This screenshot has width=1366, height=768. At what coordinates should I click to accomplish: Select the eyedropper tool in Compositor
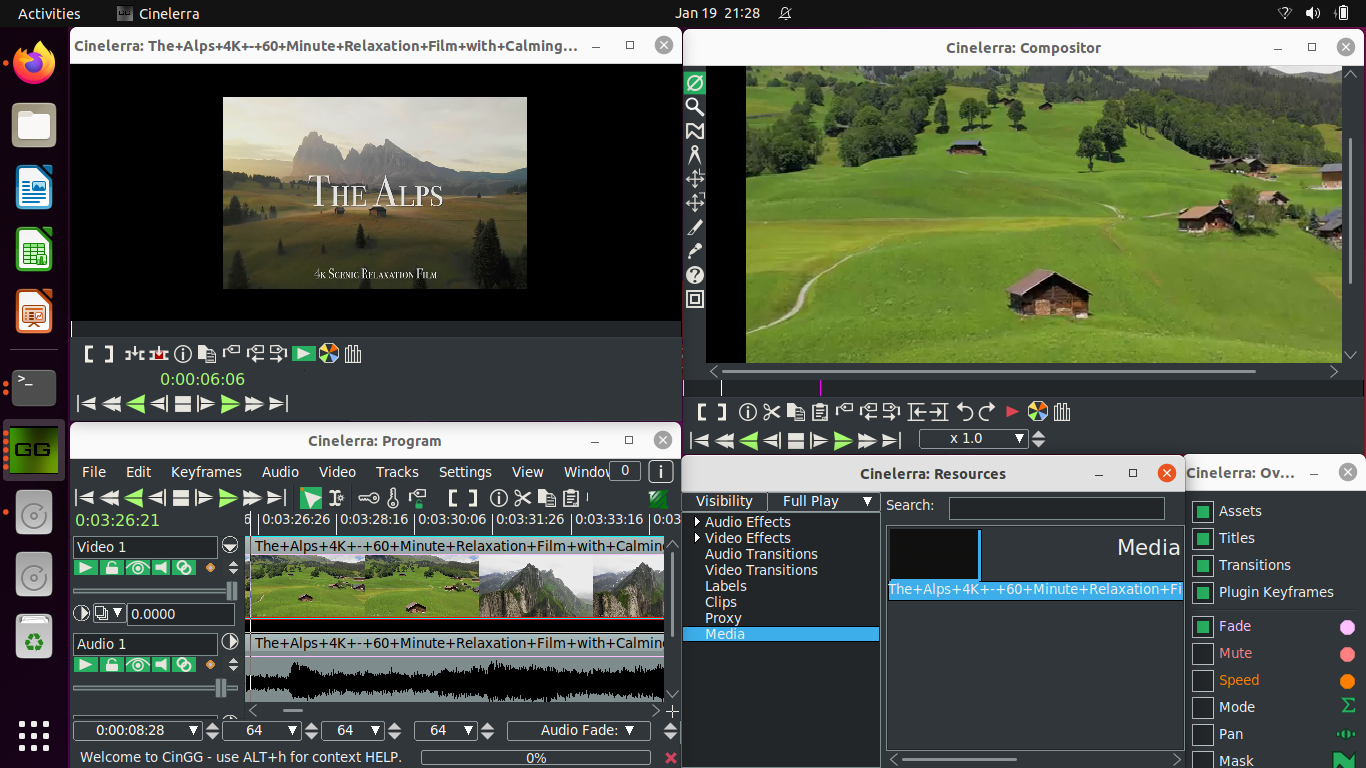click(695, 250)
